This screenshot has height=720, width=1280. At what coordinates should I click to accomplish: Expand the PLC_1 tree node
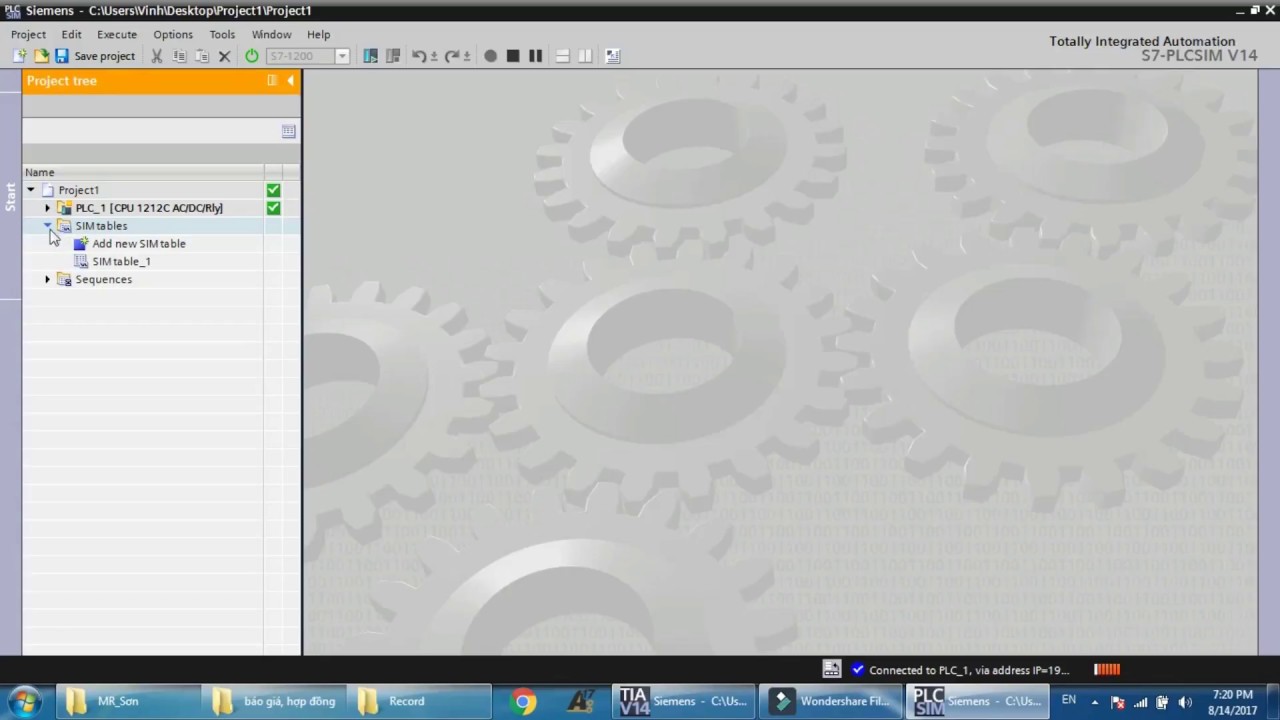point(47,208)
